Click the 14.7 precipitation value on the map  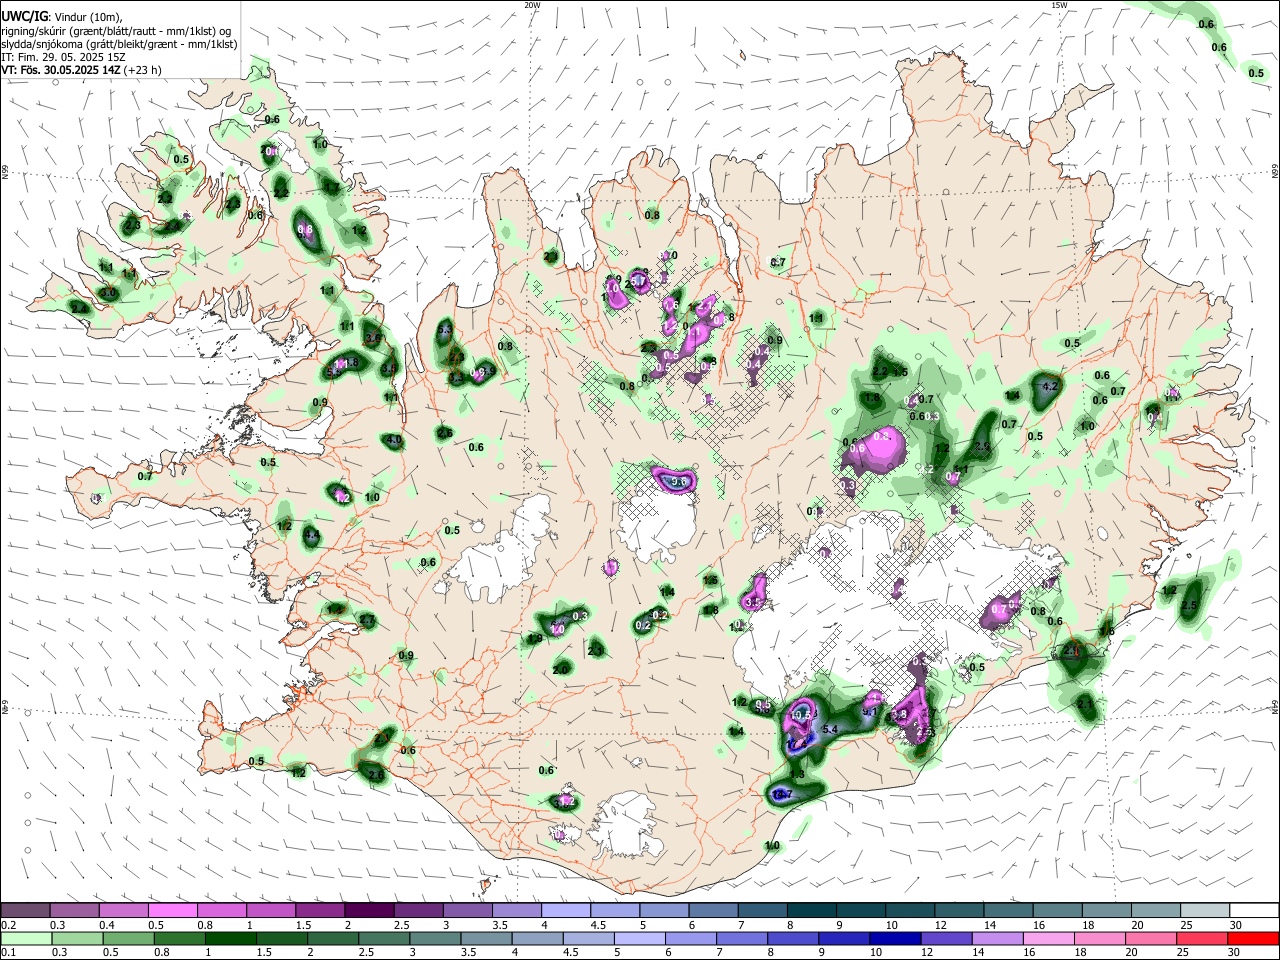coord(783,794)
